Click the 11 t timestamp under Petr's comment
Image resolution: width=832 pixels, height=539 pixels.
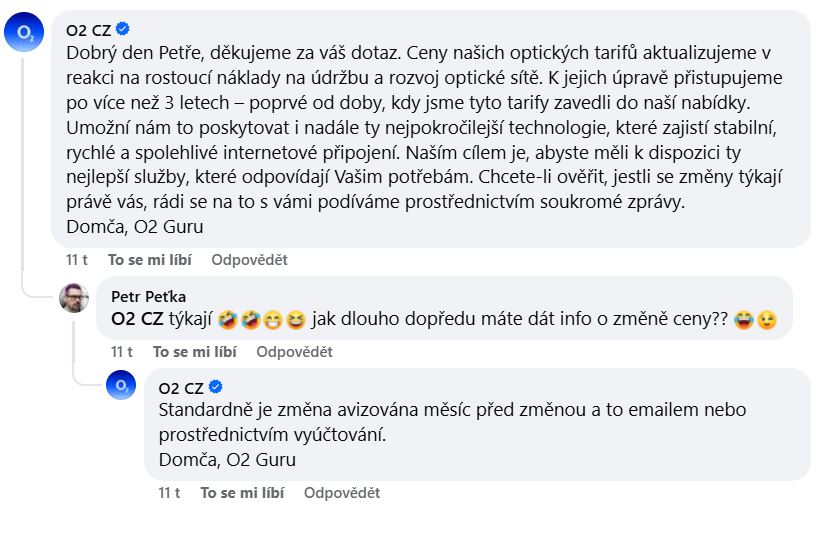pos(122,352)
